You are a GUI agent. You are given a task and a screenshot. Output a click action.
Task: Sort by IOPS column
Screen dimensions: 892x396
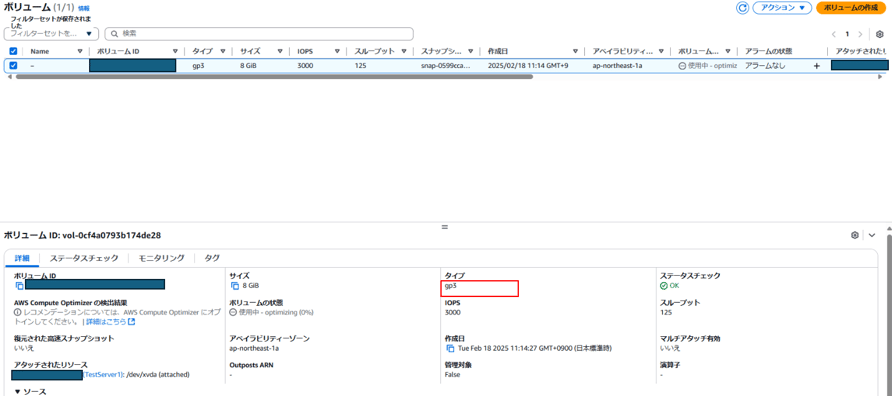coord(337,51)
